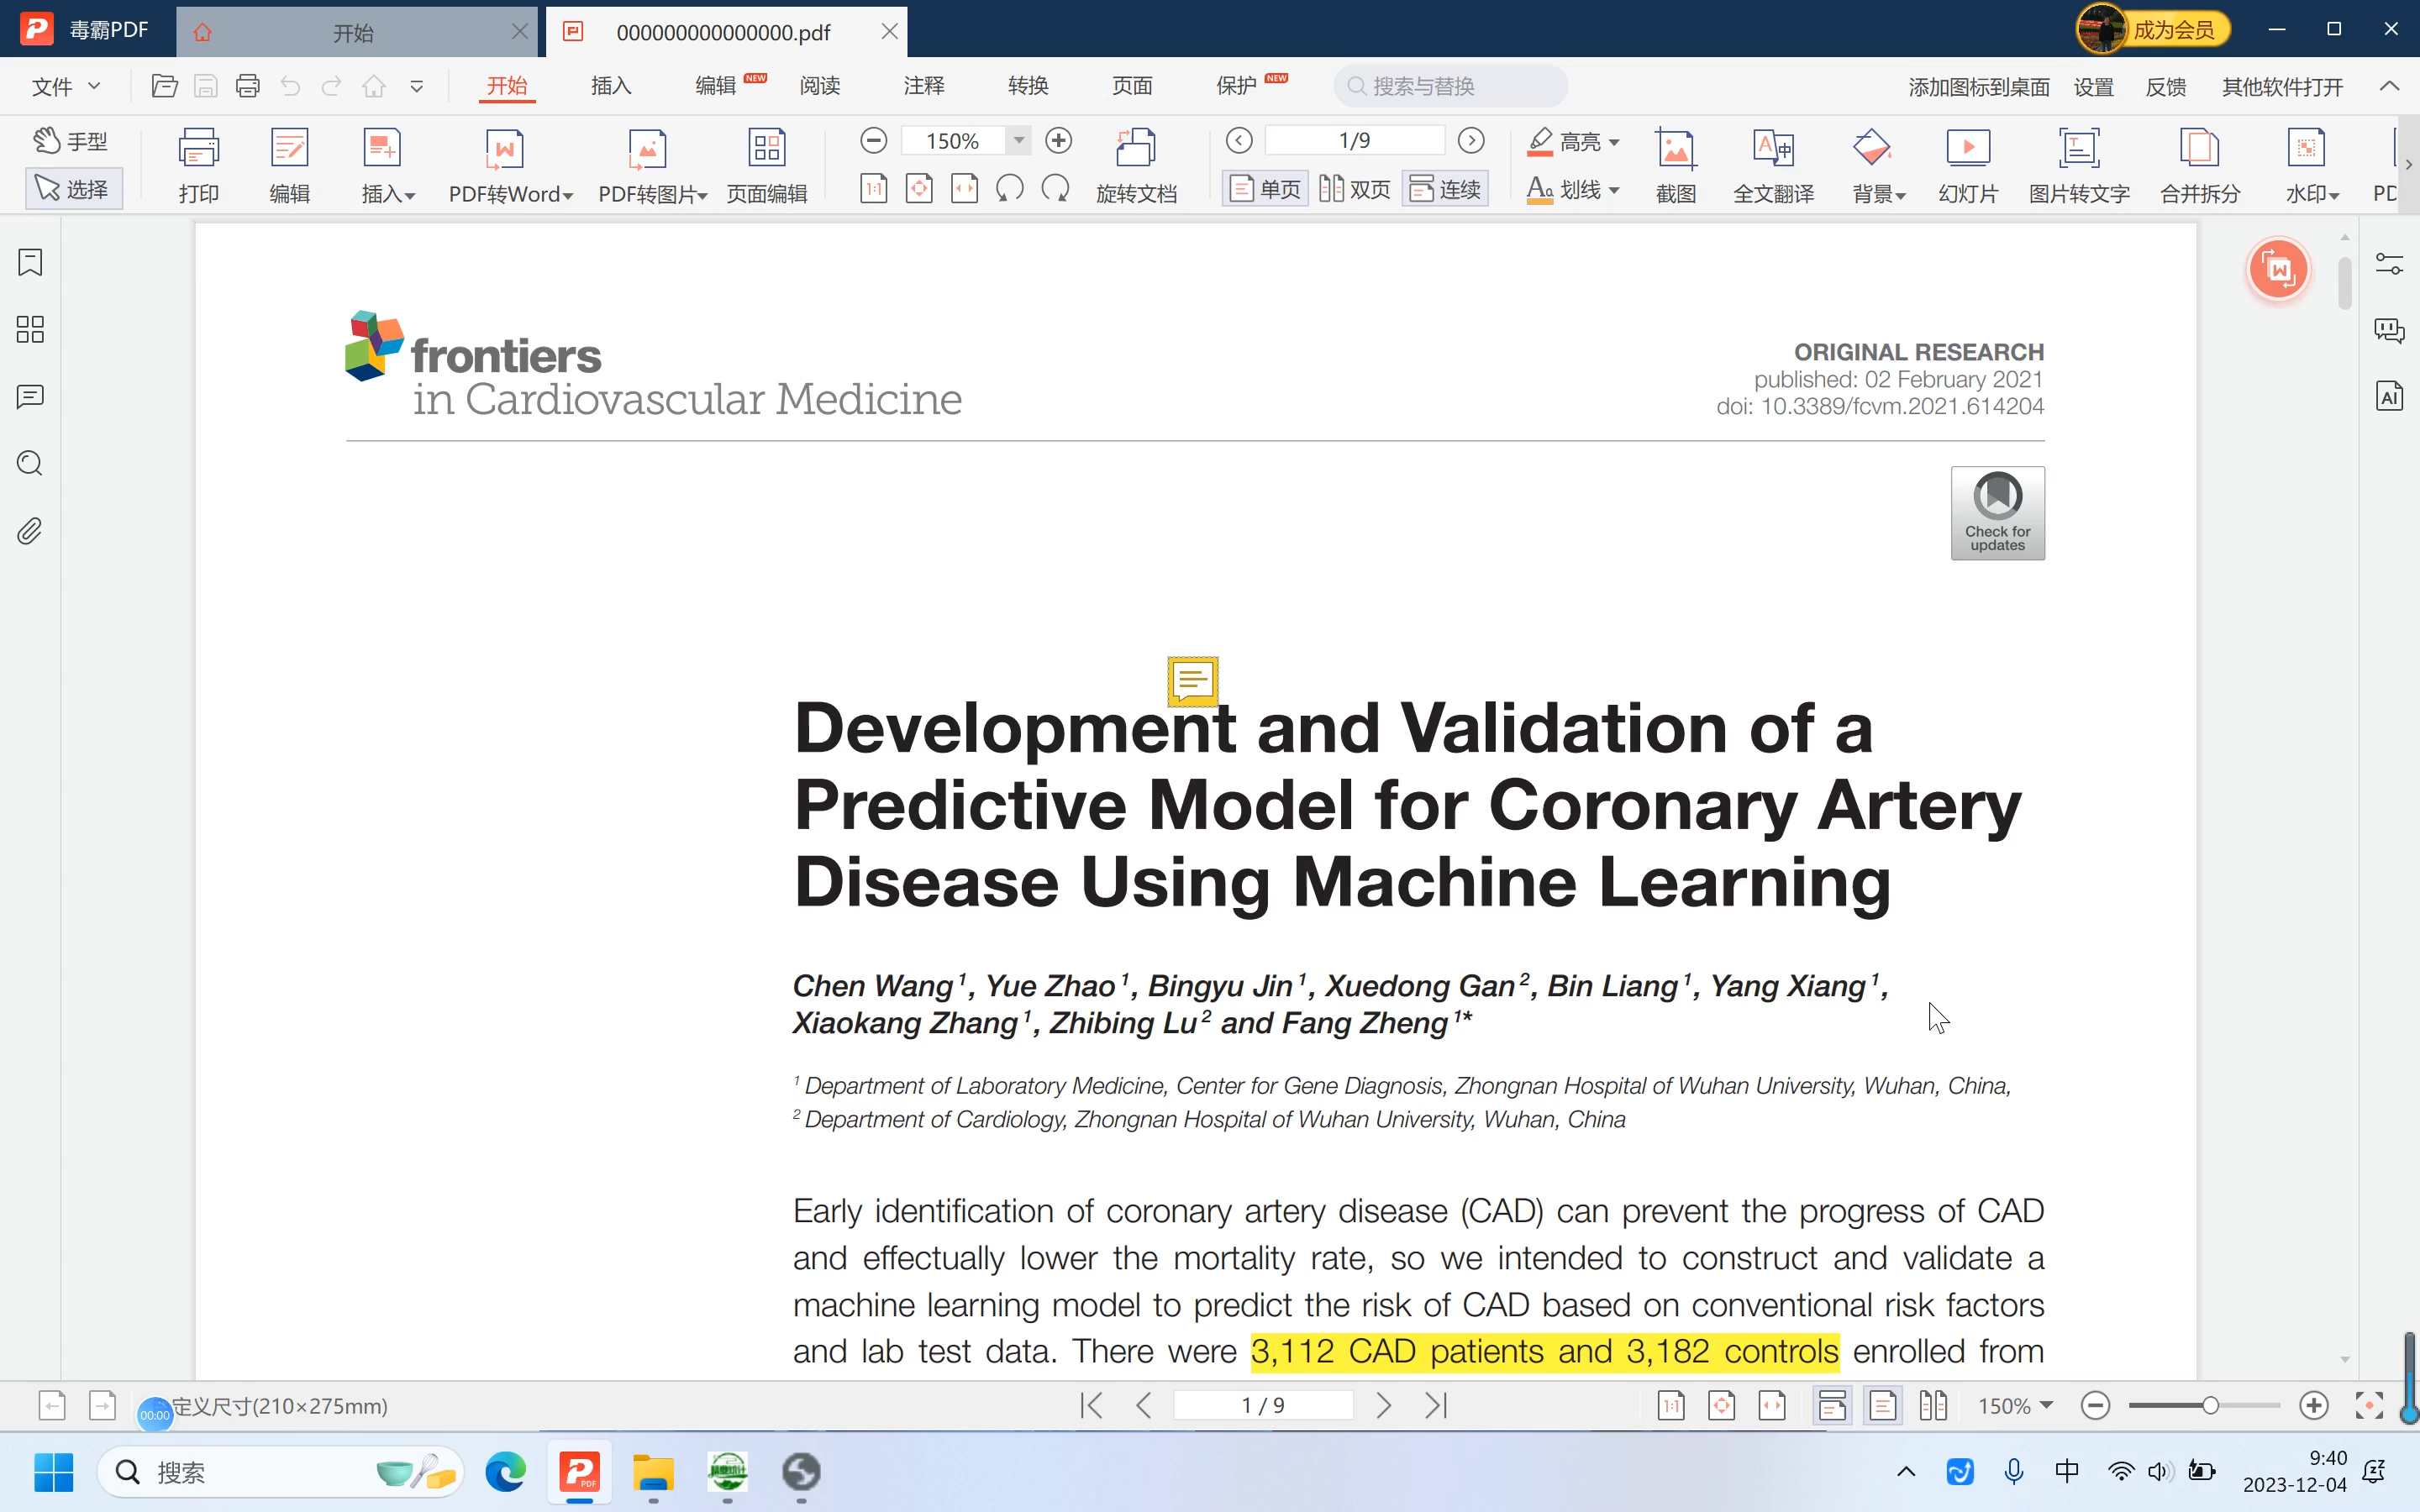
Task: Click the rotate counterclockwise icon in toolbar
Action: click(1010, 188)
